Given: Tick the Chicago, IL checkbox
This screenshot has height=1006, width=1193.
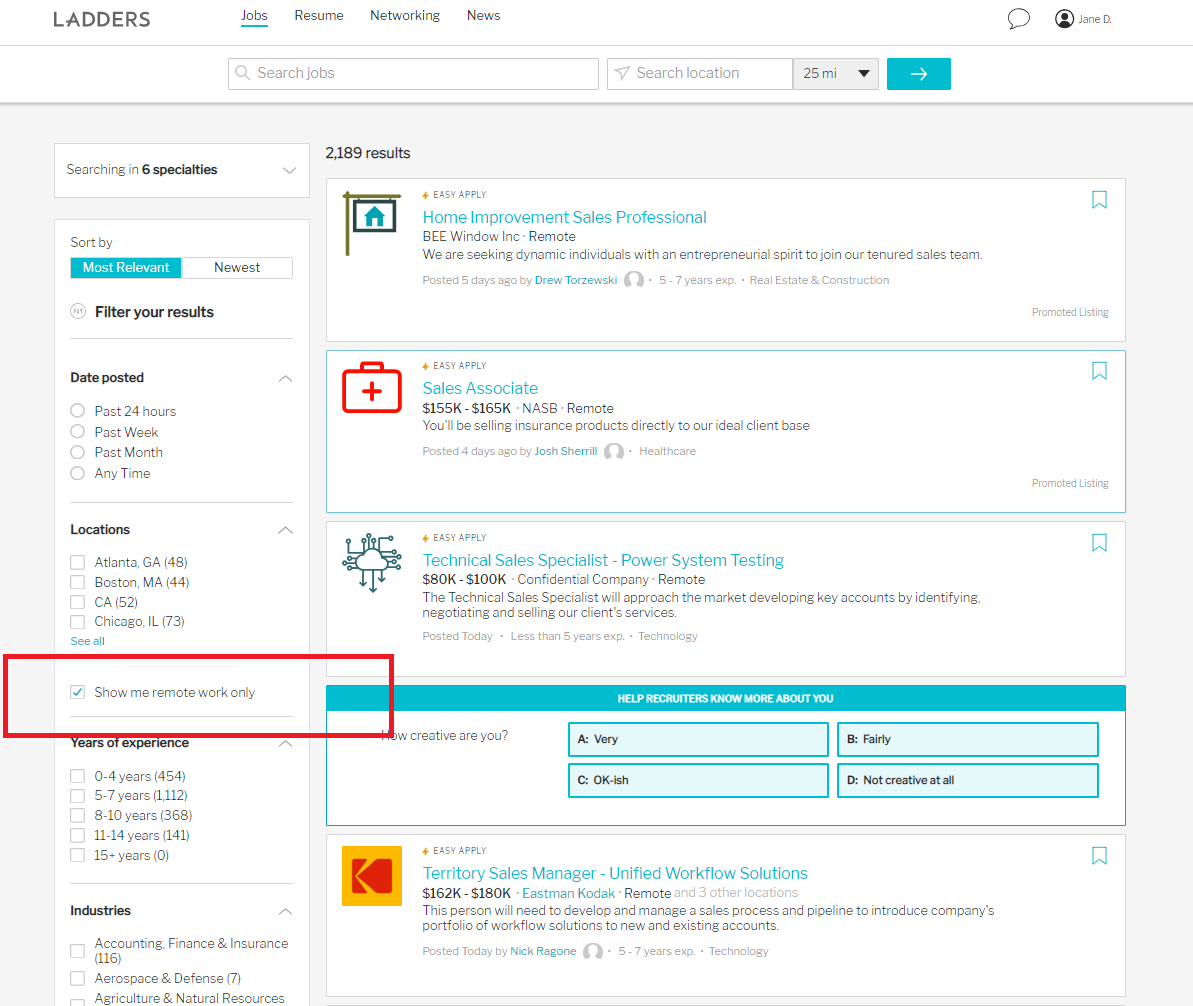Looking at the screenshot, I should (78, 622).
